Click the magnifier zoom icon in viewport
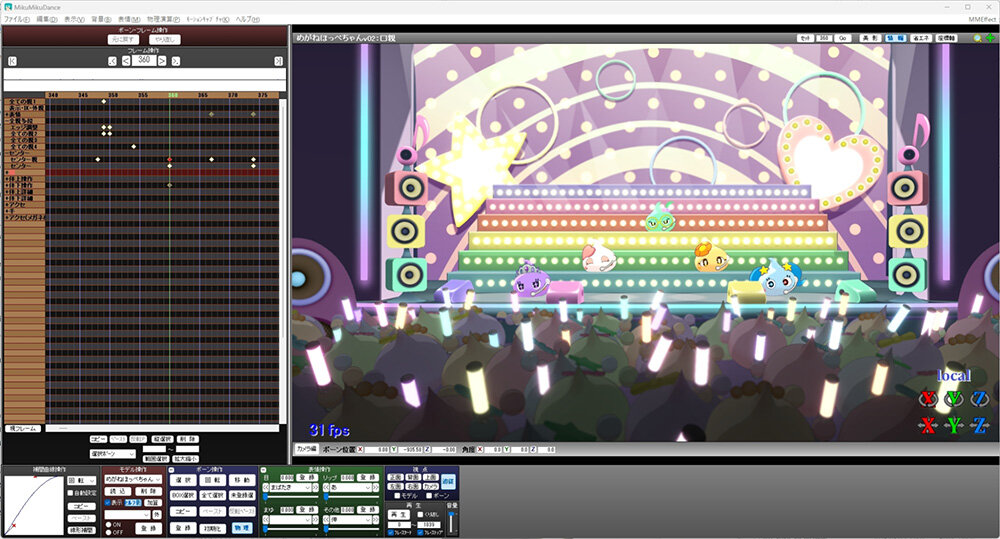The image size is (1000, 539). point(977,38)
